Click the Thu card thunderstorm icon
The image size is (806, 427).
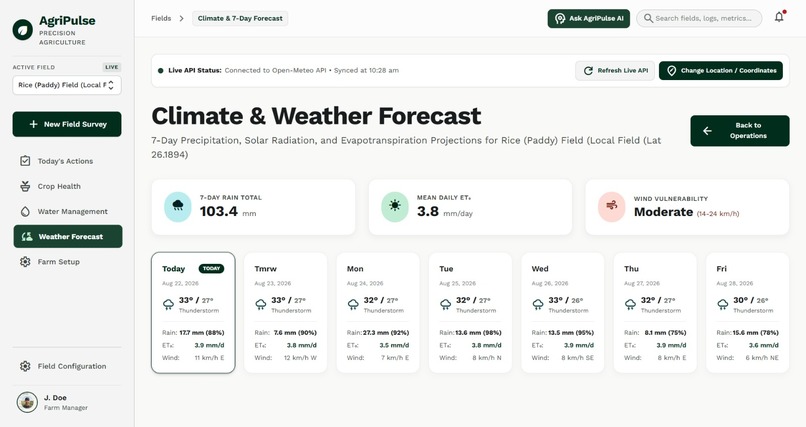(x=630, y=304)
